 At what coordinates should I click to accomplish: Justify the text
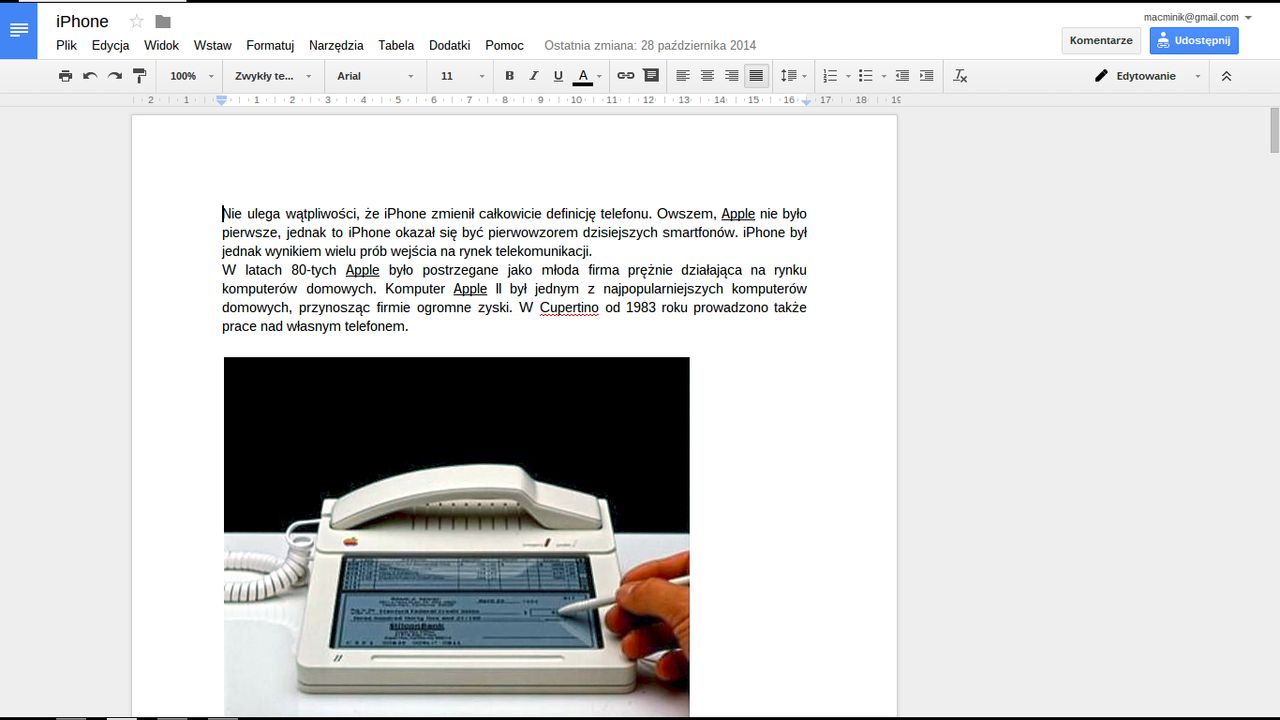click(x=757, y=76)
